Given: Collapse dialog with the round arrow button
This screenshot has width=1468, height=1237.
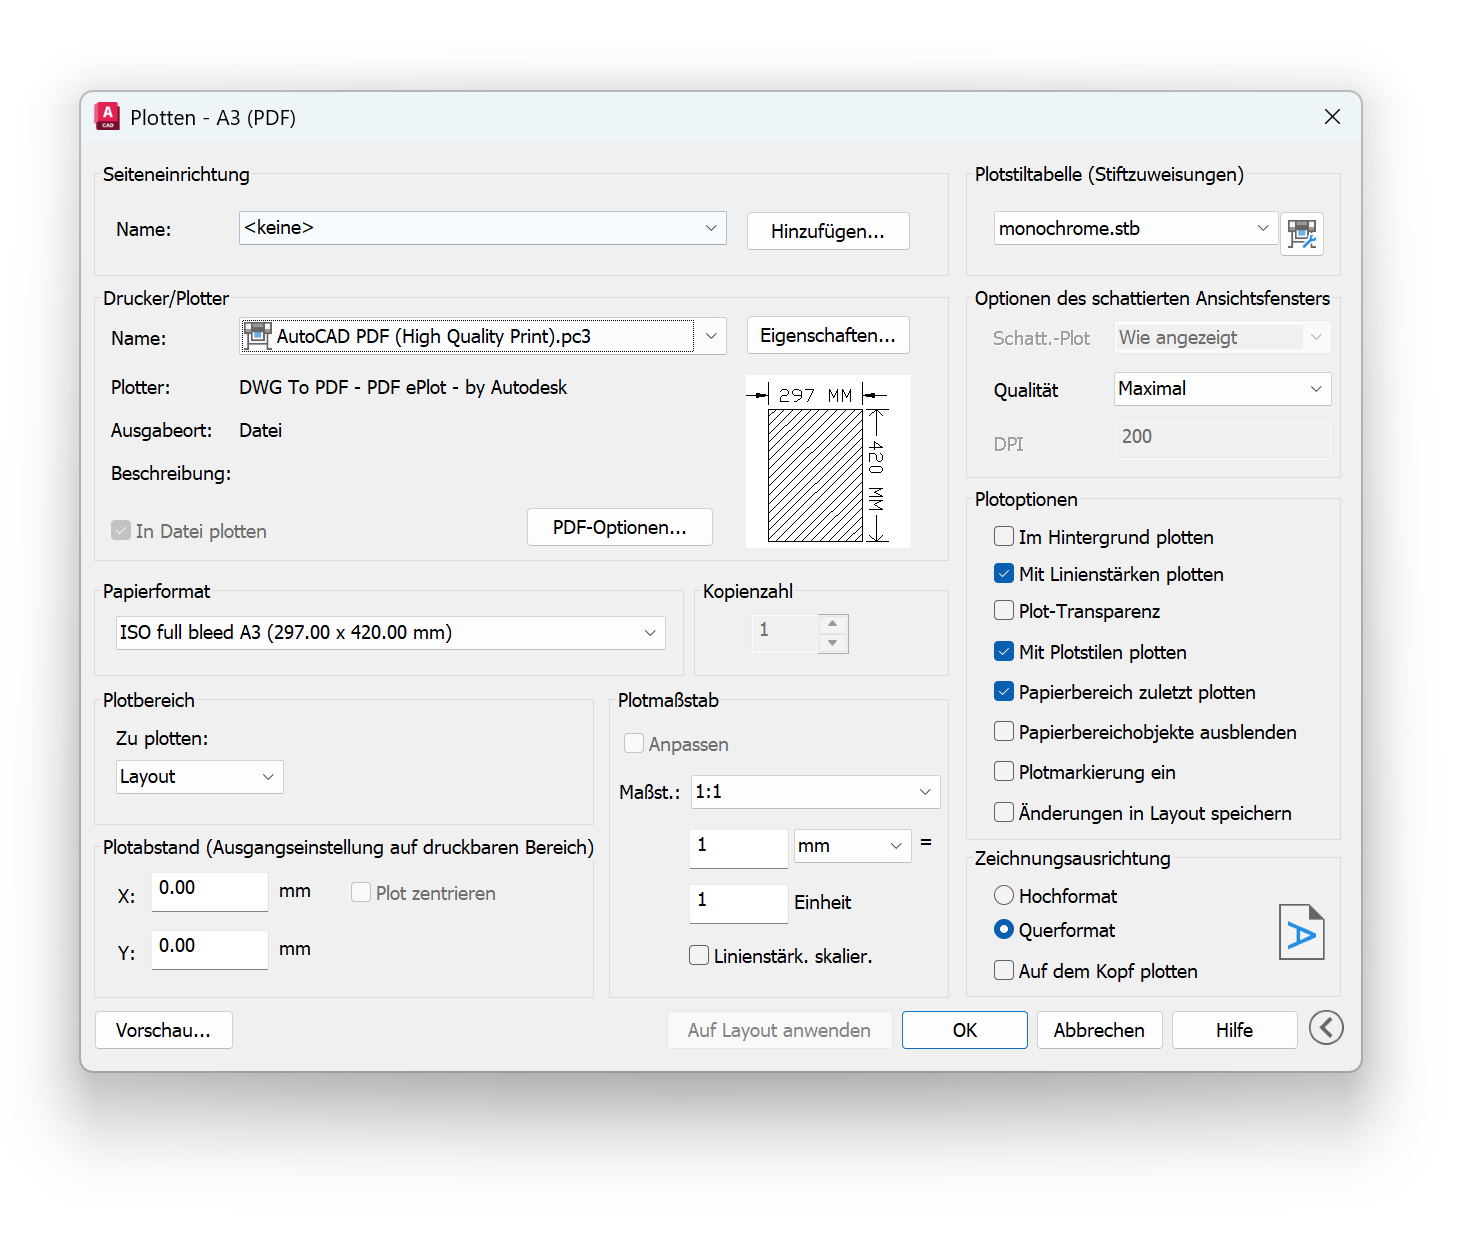Looking at the screenshot, I should 1326,1028.
